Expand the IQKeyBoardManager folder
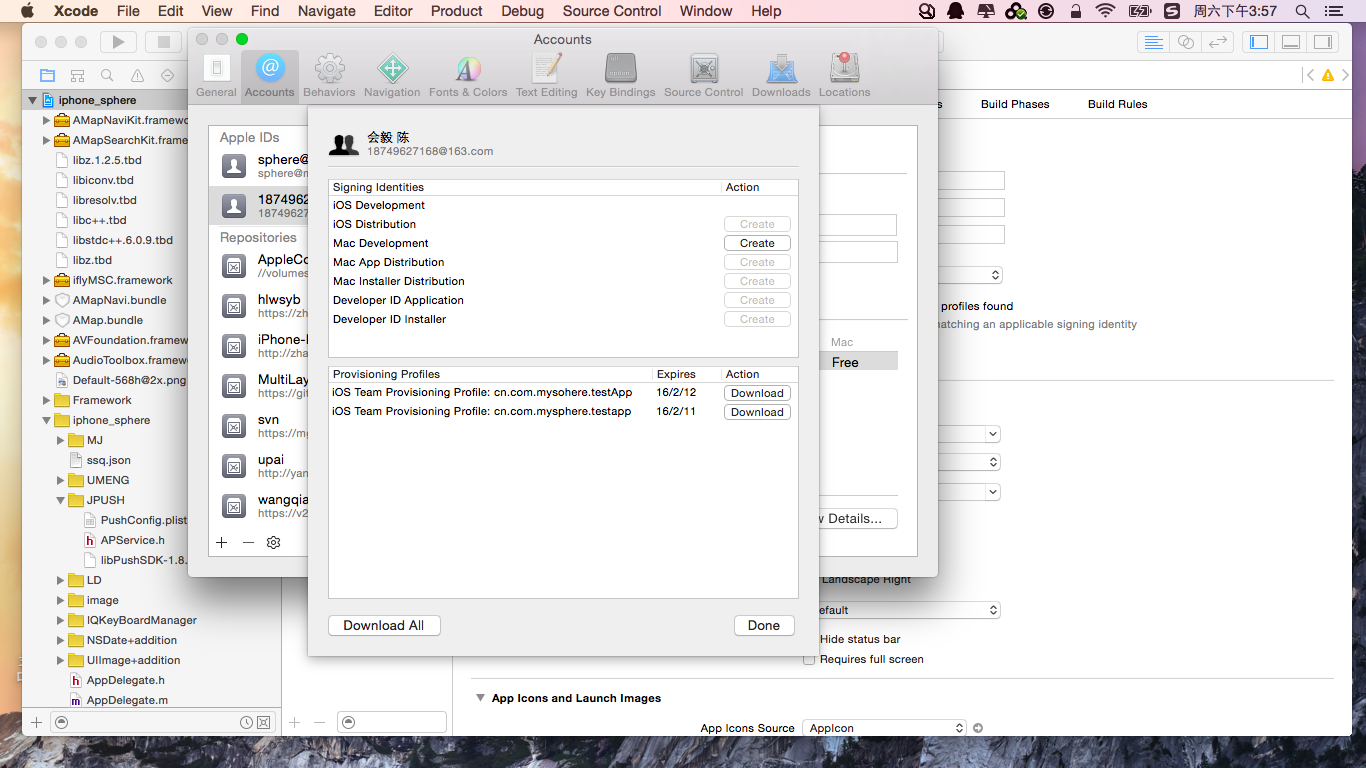1366x768 pixels. tap(60, 620)
